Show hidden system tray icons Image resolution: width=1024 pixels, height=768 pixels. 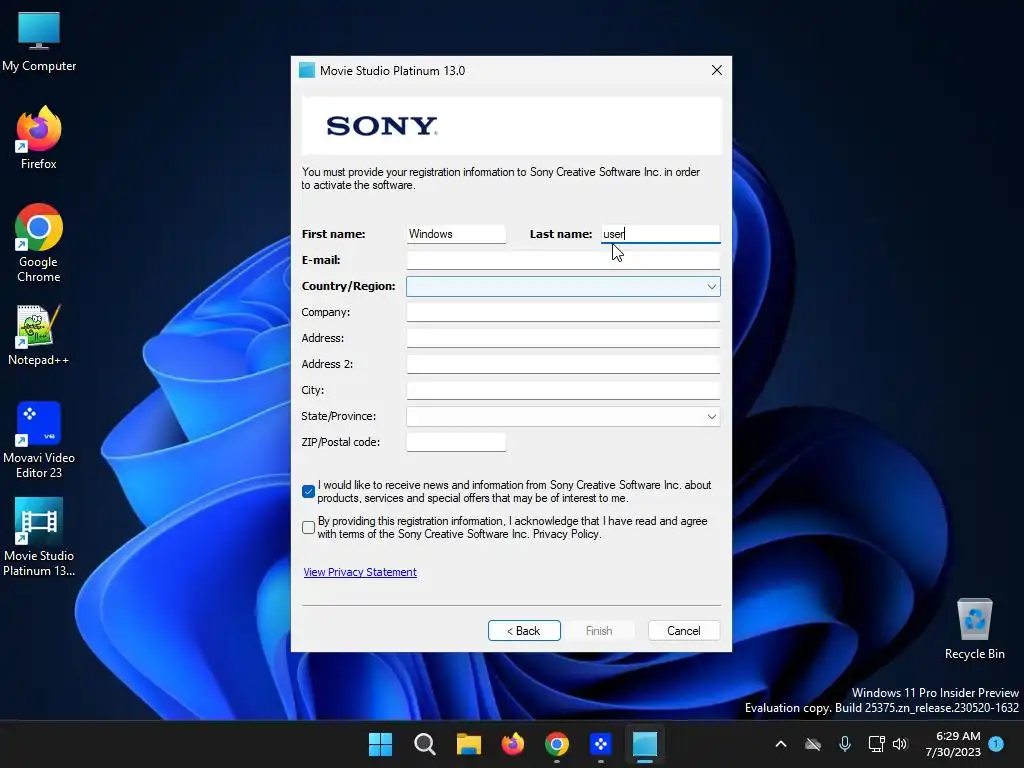(780, 744)
